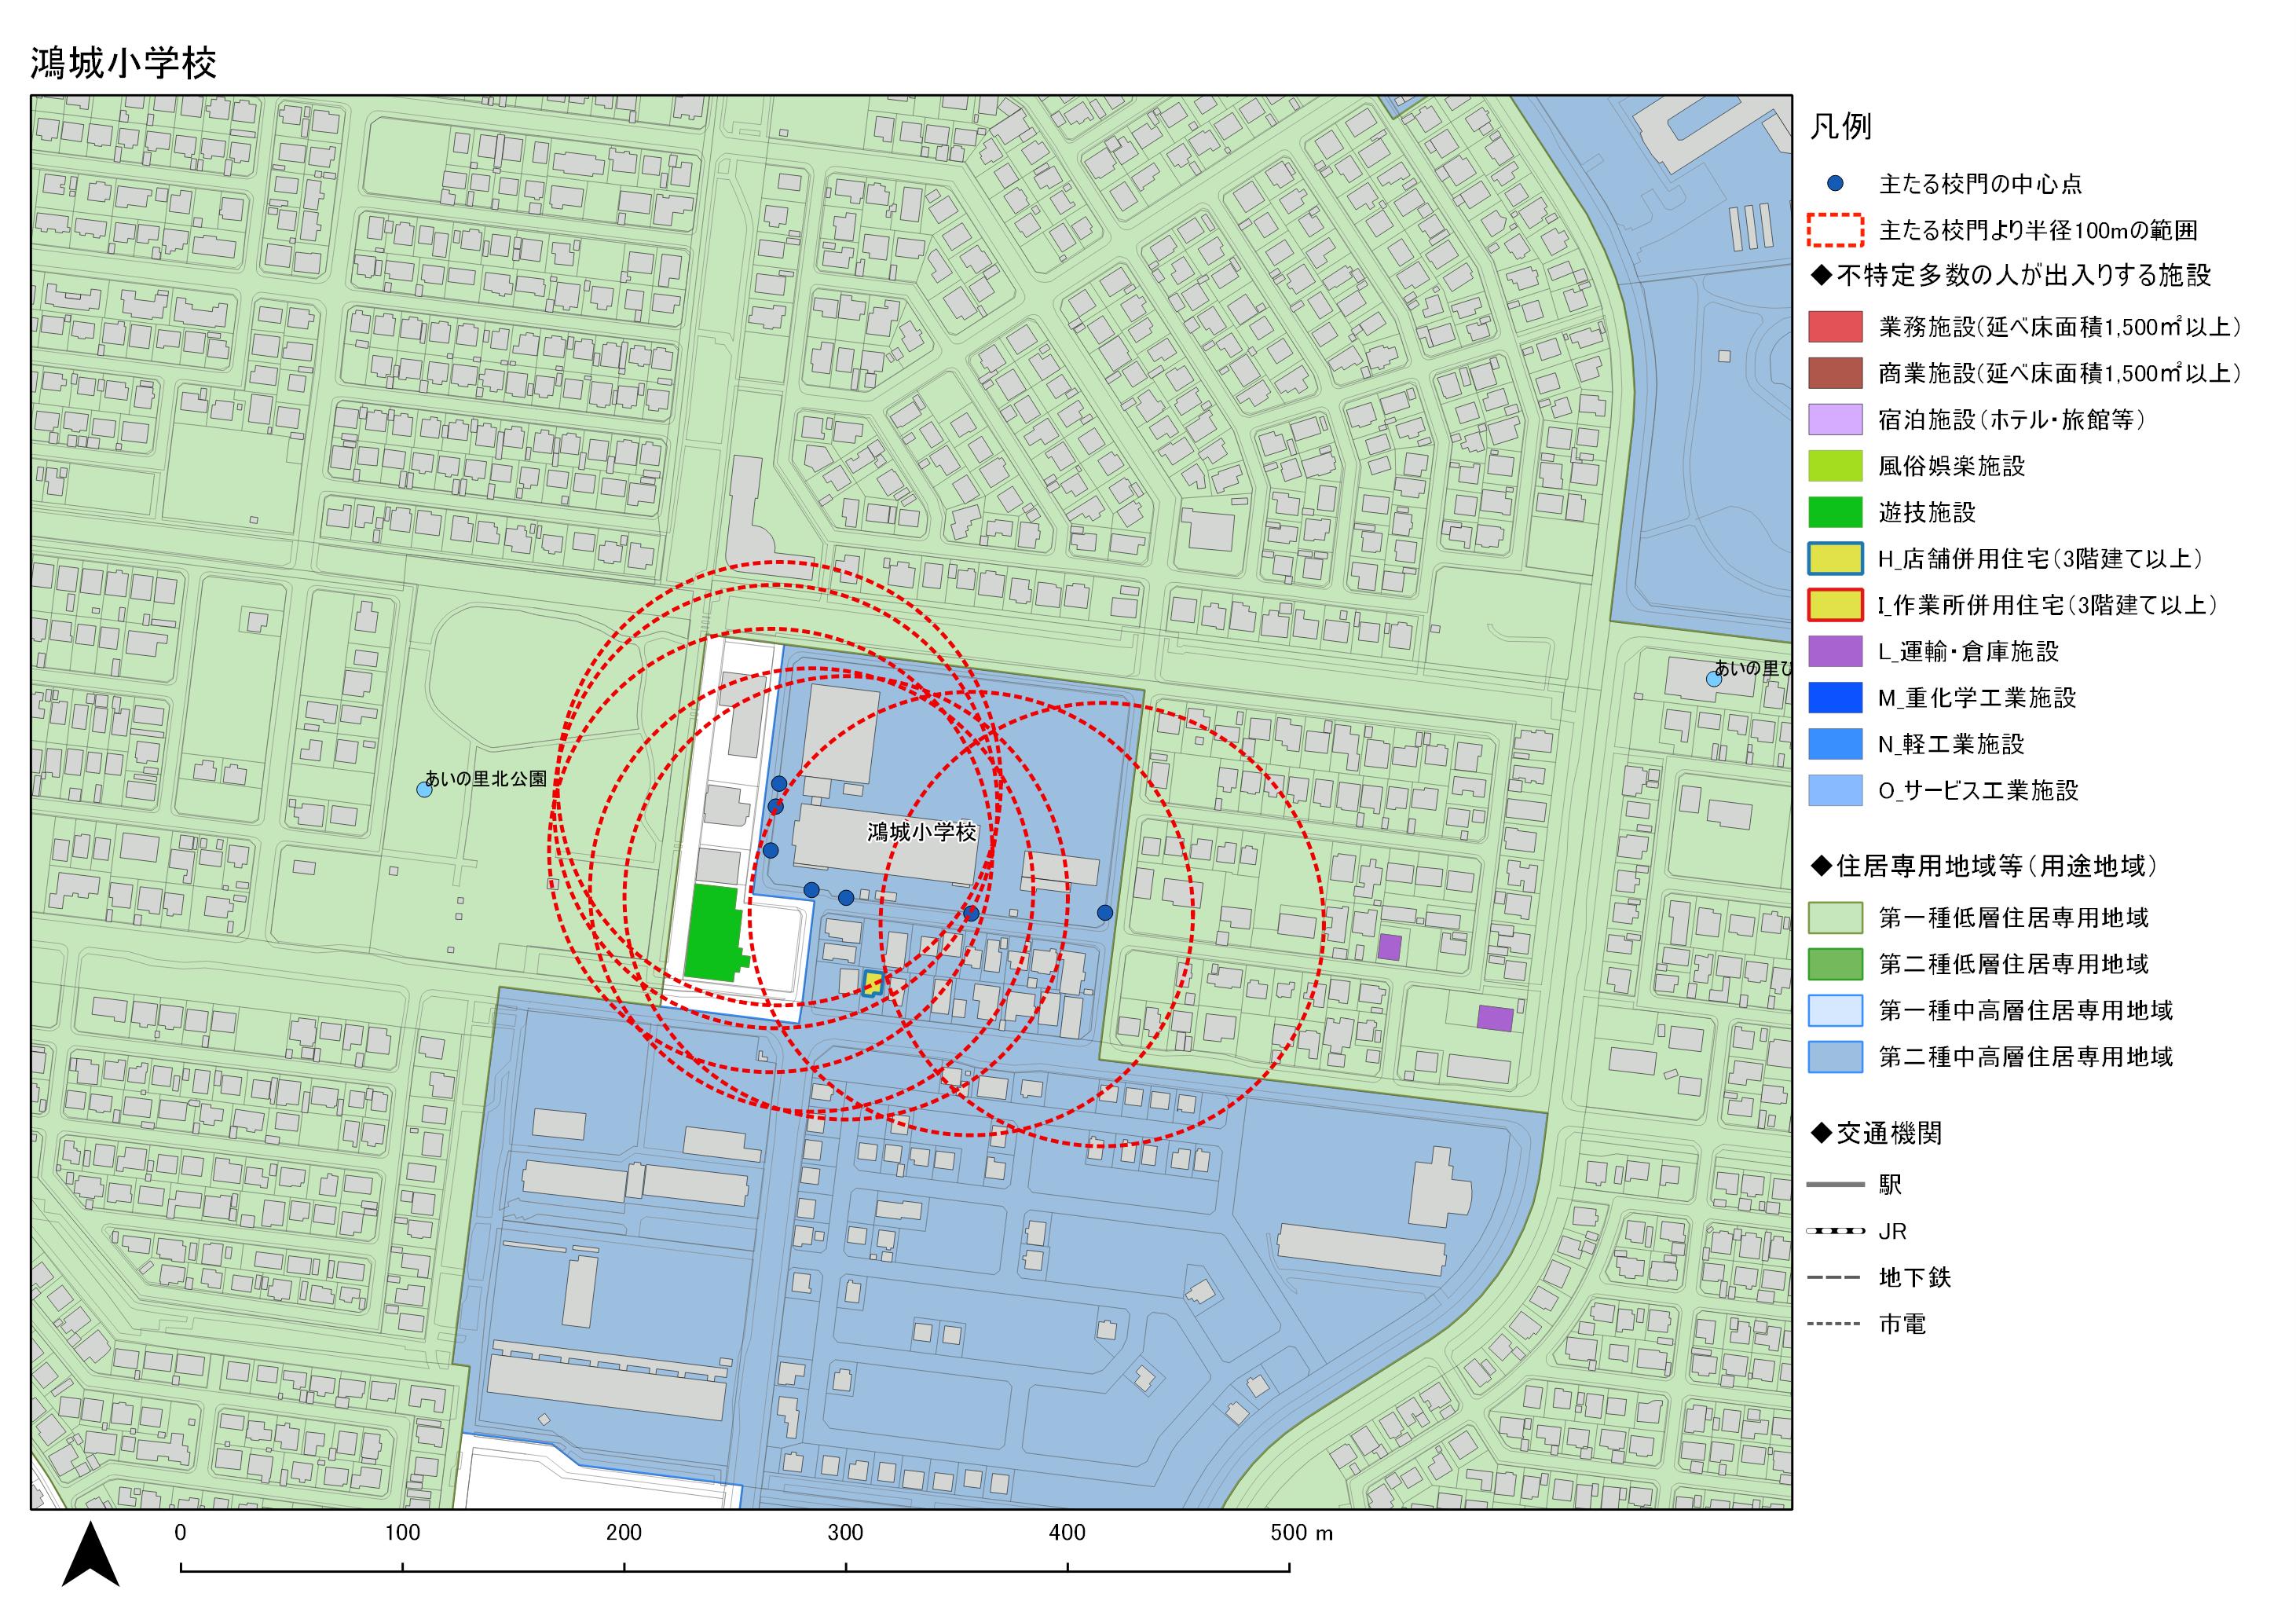Click the 主たる校門より半径100mの範囲 text

click(2038, 231)
